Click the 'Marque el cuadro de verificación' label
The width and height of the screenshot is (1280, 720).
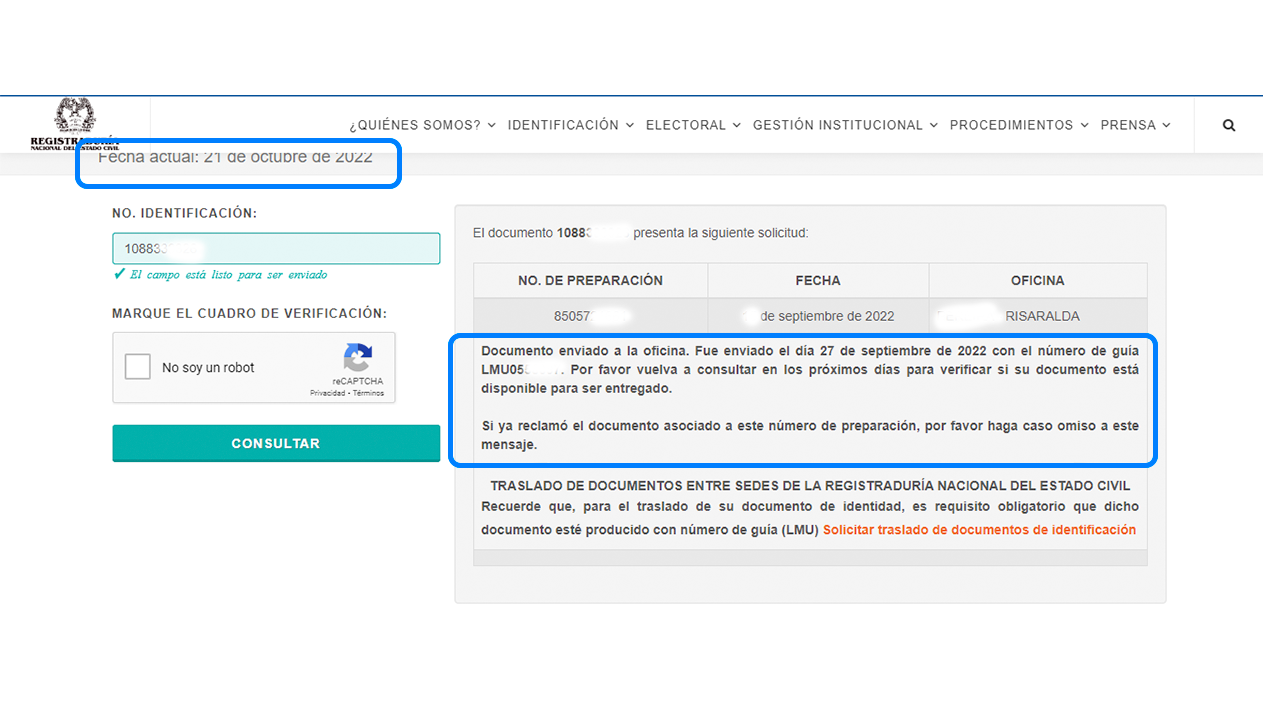[x=249, y=313]
